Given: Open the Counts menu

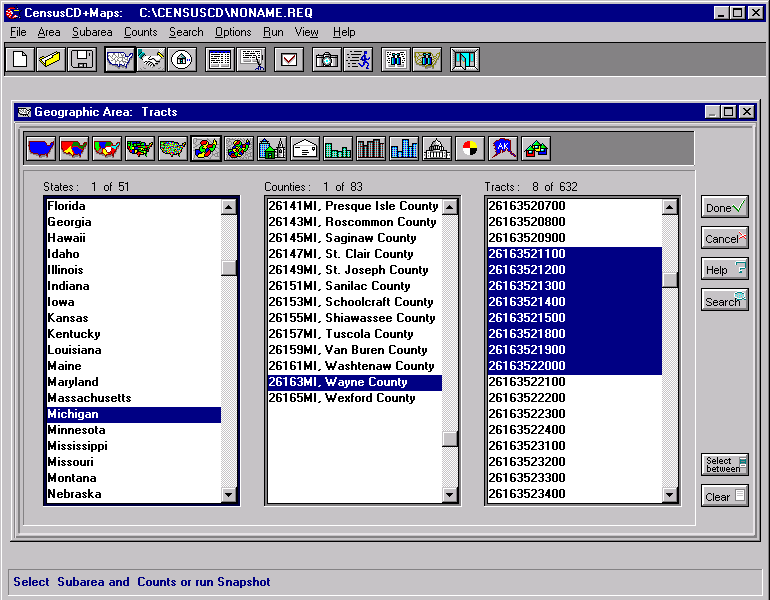Looking at the screenshot, I should (x=140, y=32).
